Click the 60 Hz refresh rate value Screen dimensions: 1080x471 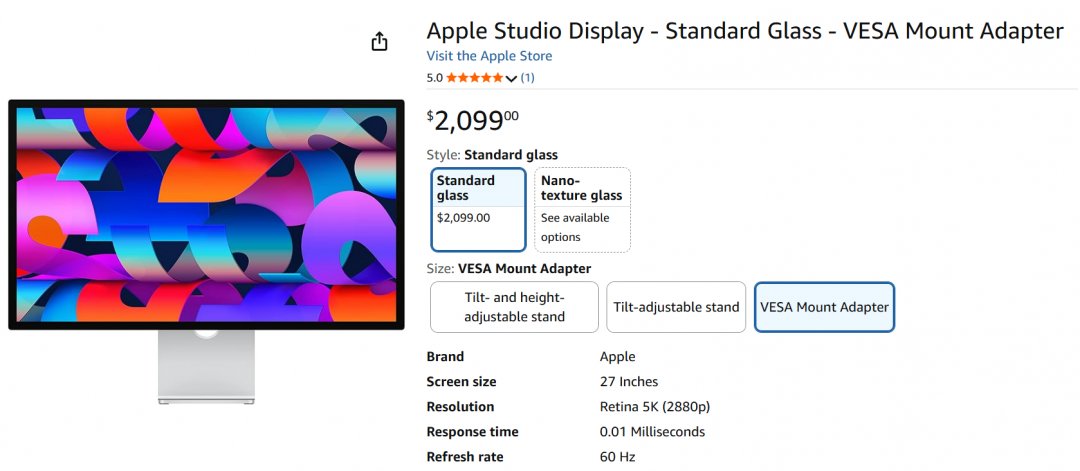[615, 457]
